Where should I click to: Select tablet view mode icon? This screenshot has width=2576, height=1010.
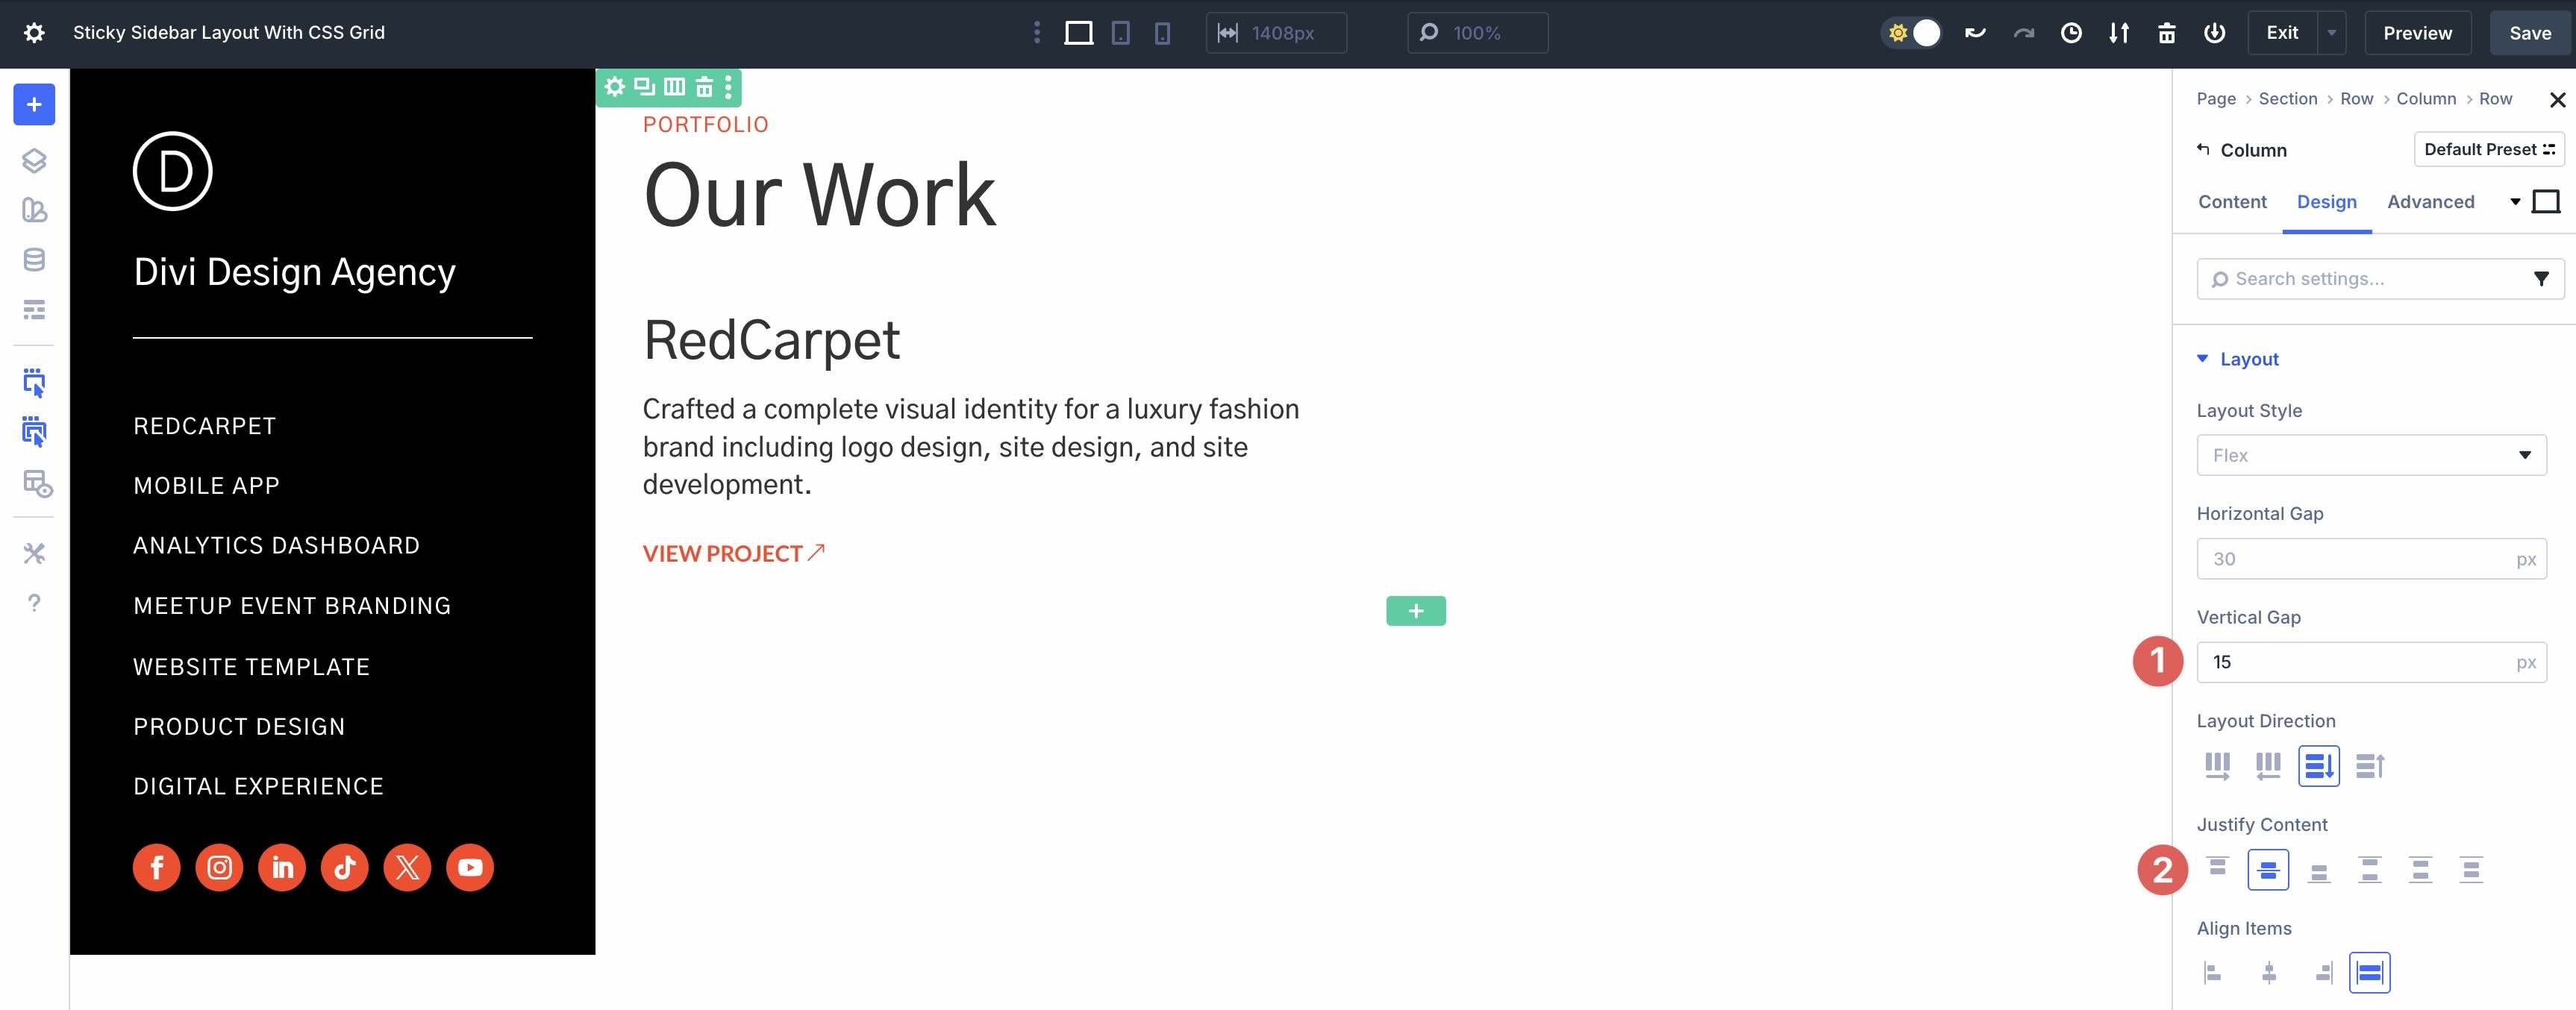1120,33
